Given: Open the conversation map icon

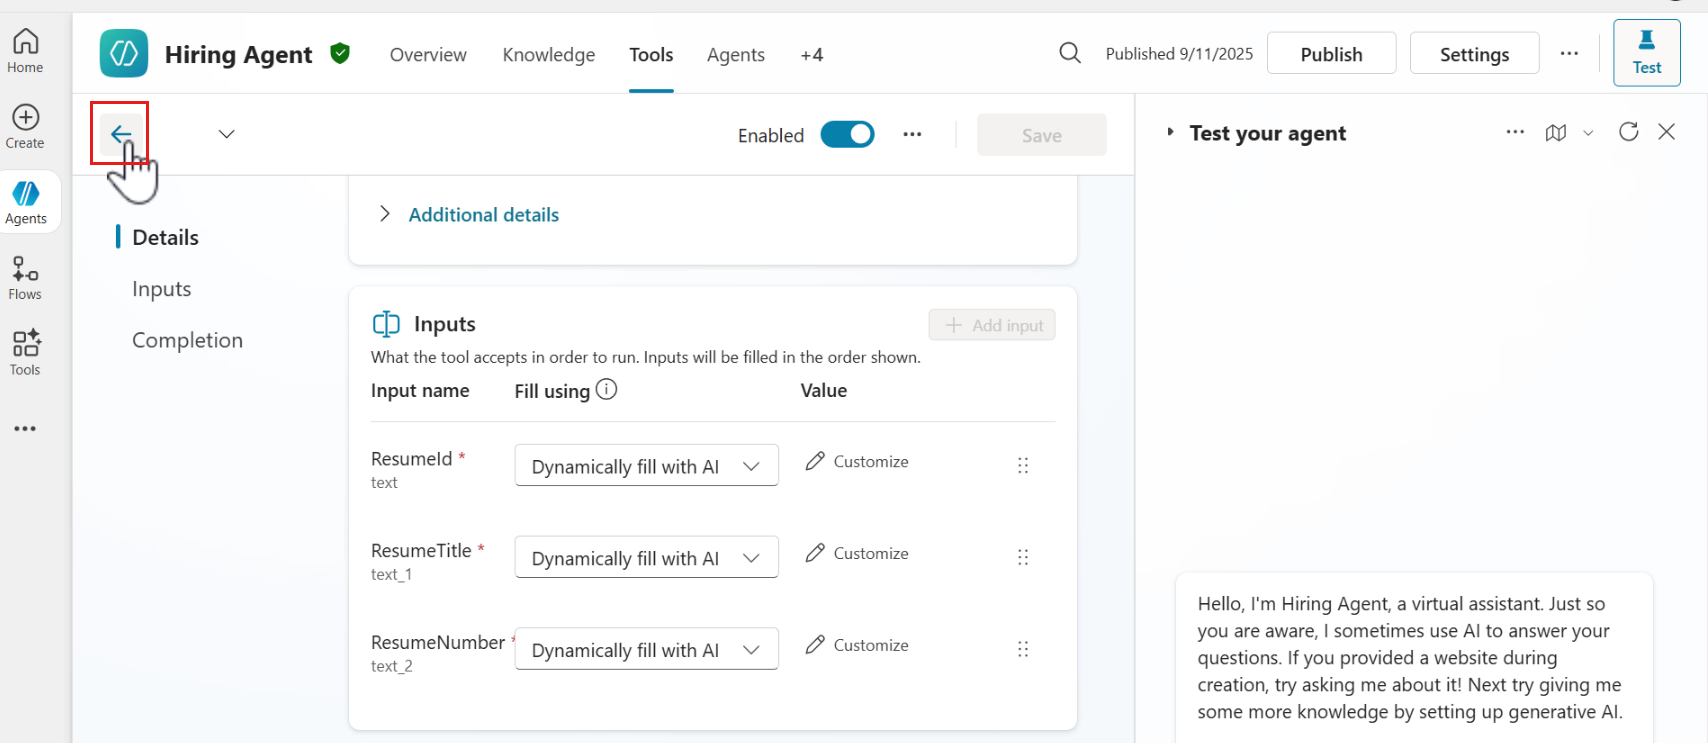Looking at the screenshot, I should [x=1555, y=133].
